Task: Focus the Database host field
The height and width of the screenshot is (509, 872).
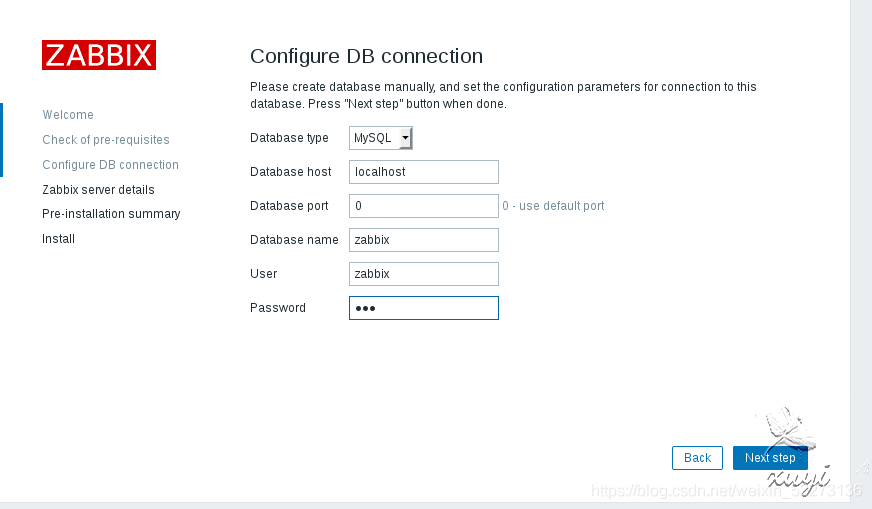Action: coord(424,172)
